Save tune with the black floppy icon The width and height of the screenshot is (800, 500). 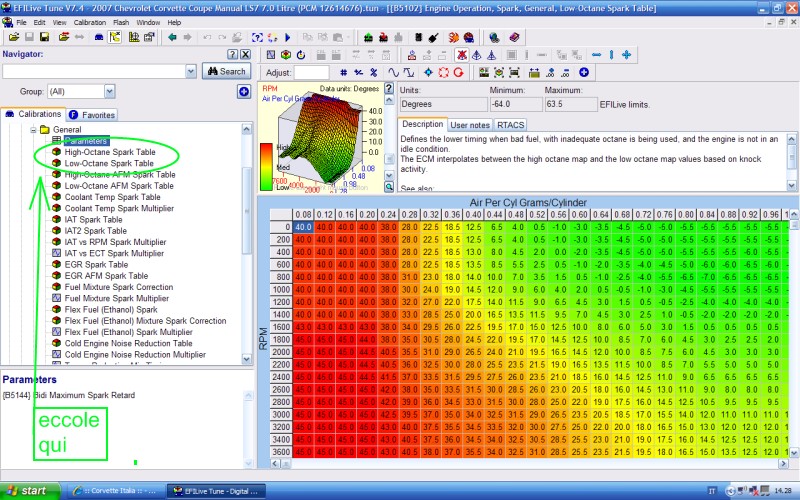pyautogui.click(x=44, y=37)
